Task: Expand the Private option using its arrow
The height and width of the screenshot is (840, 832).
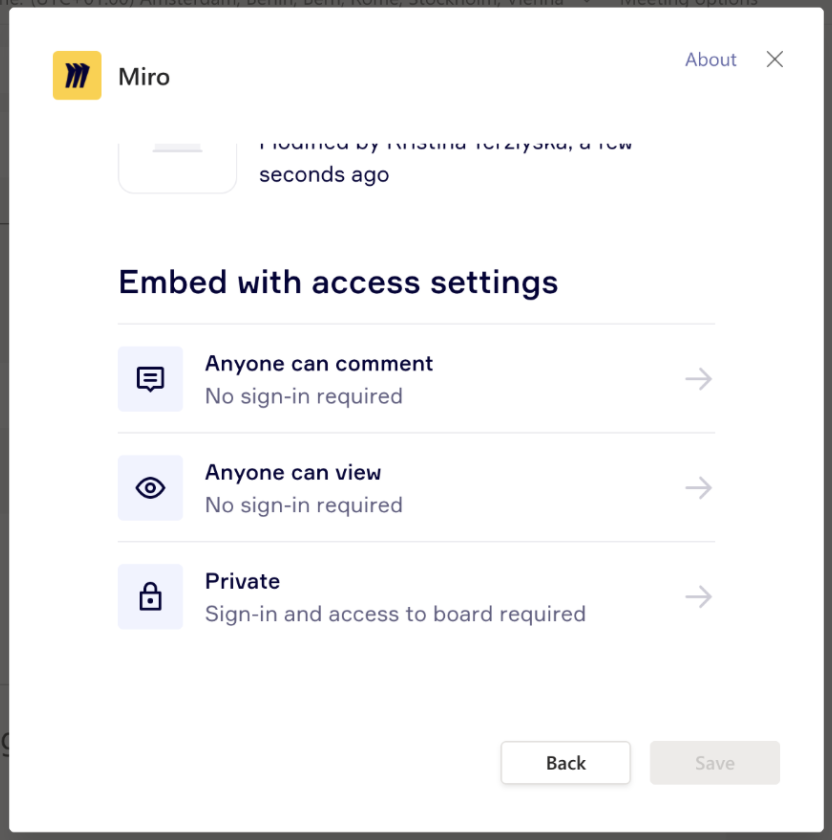Action: 698,597
